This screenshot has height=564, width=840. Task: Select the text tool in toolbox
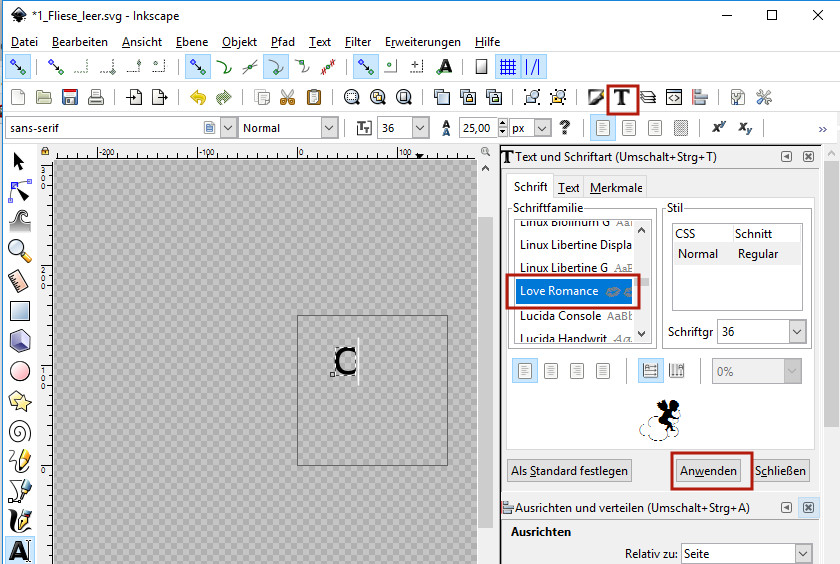tap(20, 551)
